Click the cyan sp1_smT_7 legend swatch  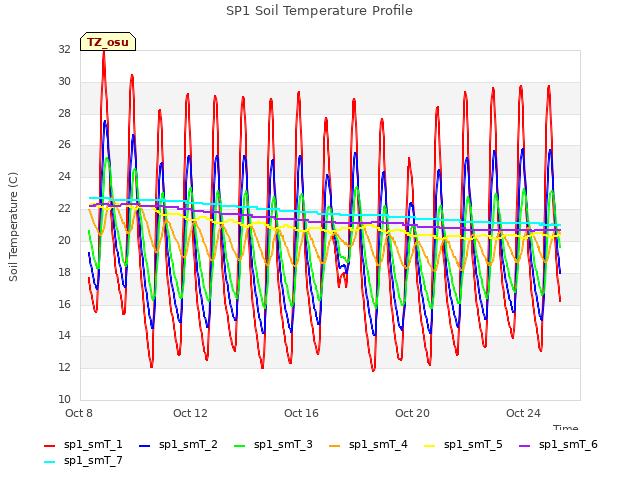(x=49, y=462)
